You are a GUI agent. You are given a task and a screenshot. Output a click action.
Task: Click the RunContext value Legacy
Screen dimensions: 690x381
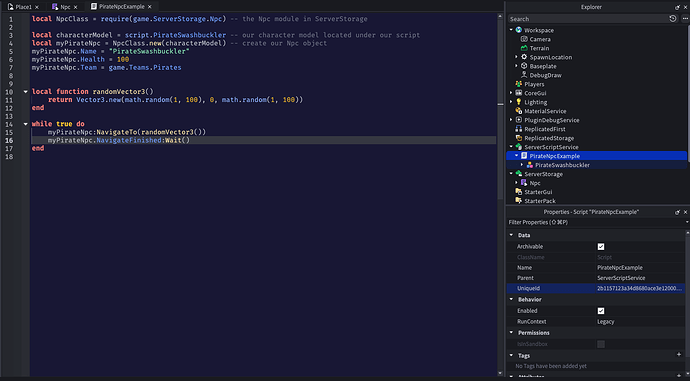coord(606,322)
